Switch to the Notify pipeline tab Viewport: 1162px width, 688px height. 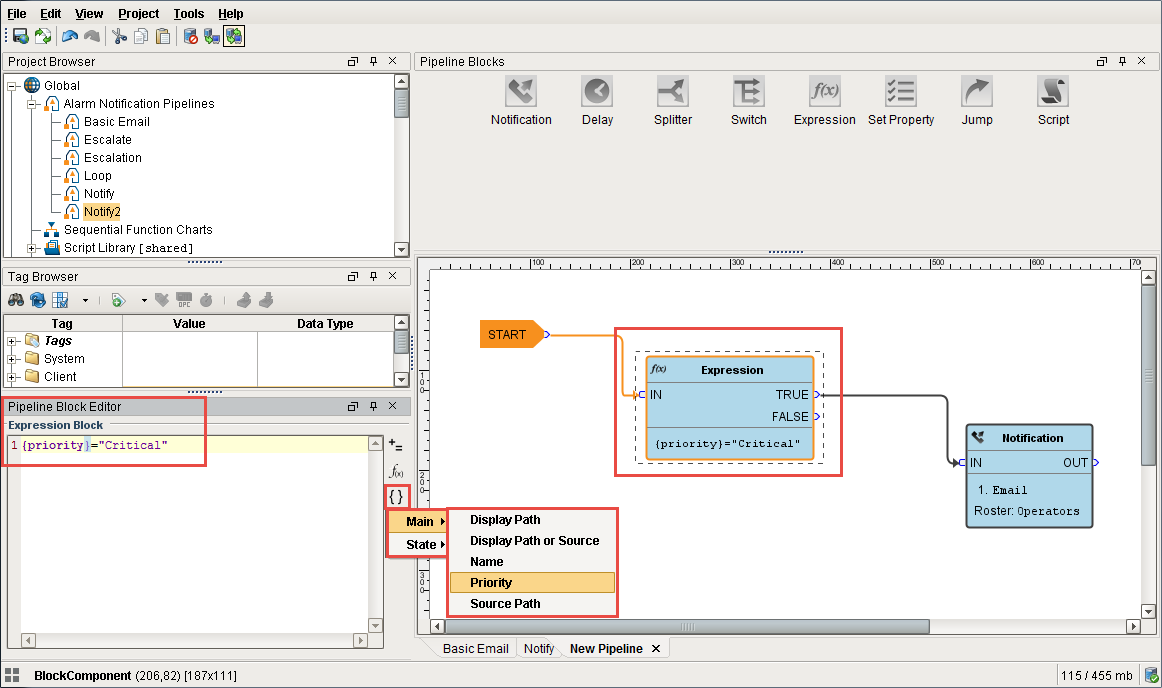click(539, 649)
